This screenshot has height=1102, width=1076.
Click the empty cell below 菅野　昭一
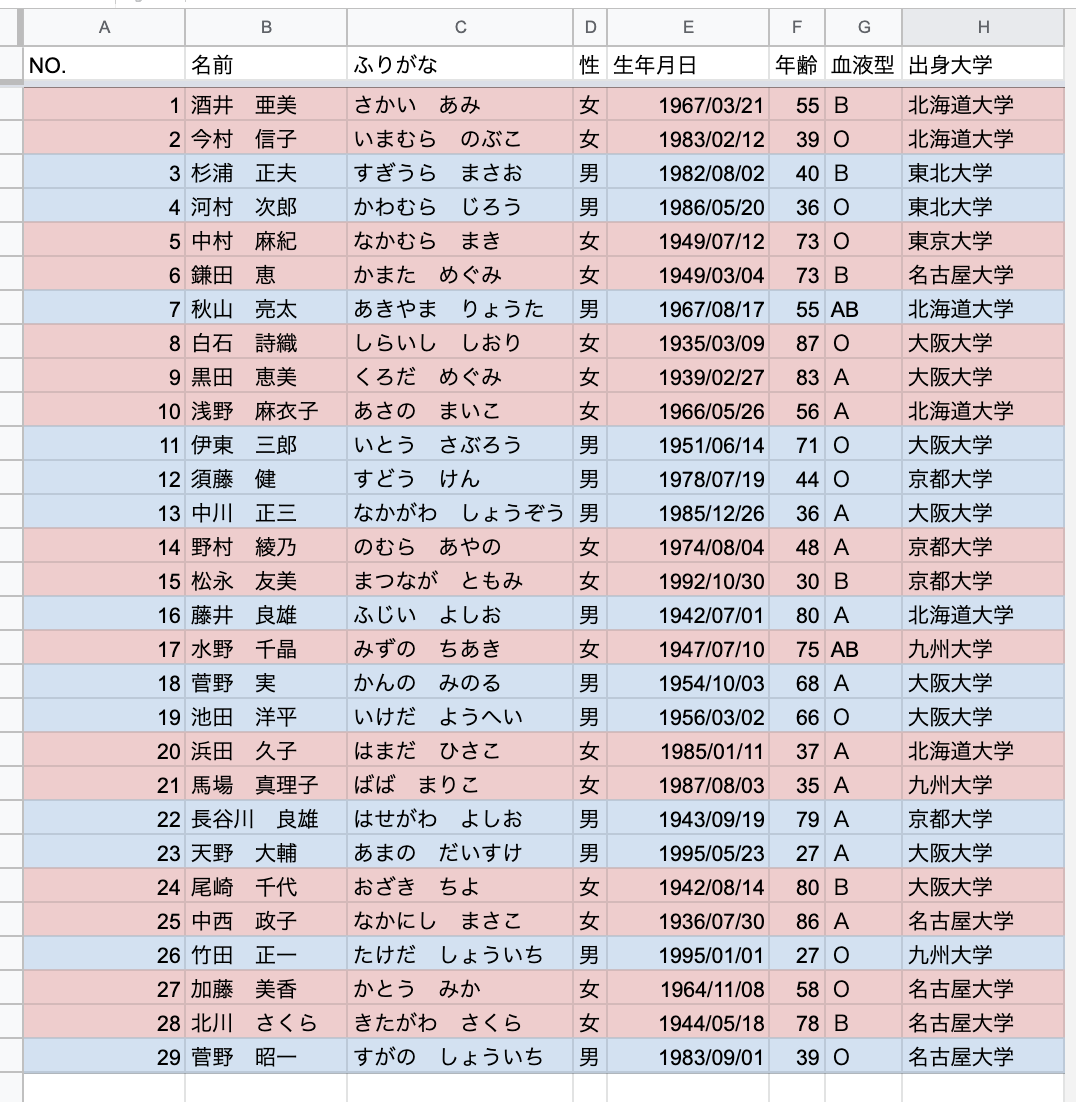pos(264,1086)
